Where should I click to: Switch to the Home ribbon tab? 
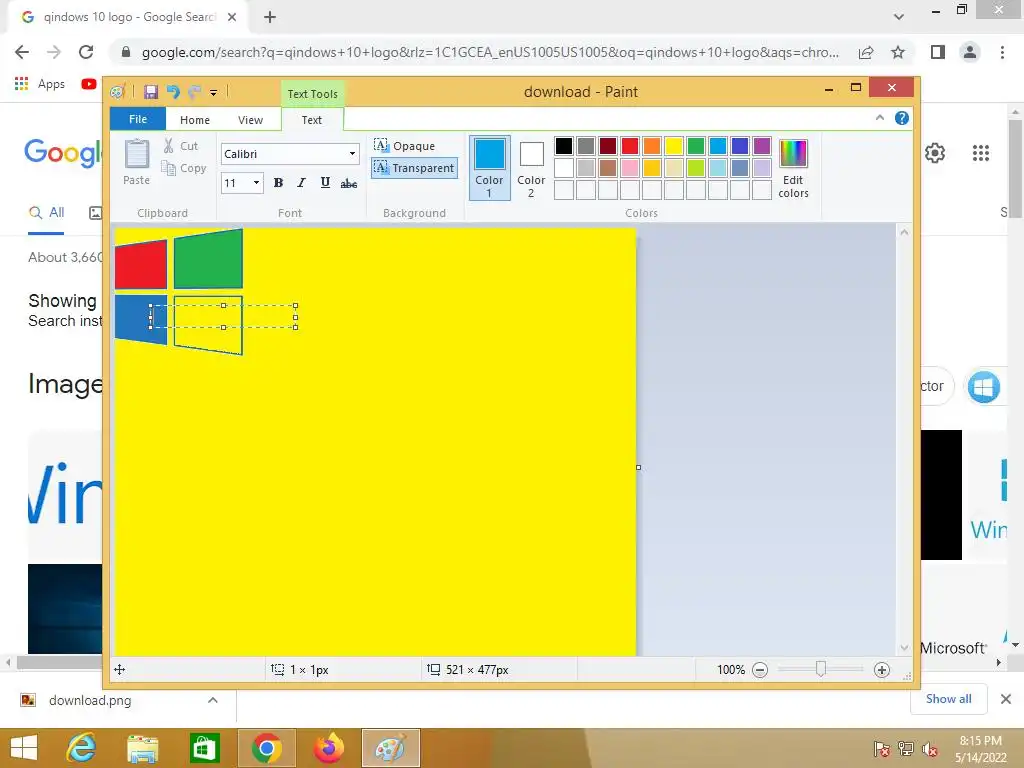[195, 120]
